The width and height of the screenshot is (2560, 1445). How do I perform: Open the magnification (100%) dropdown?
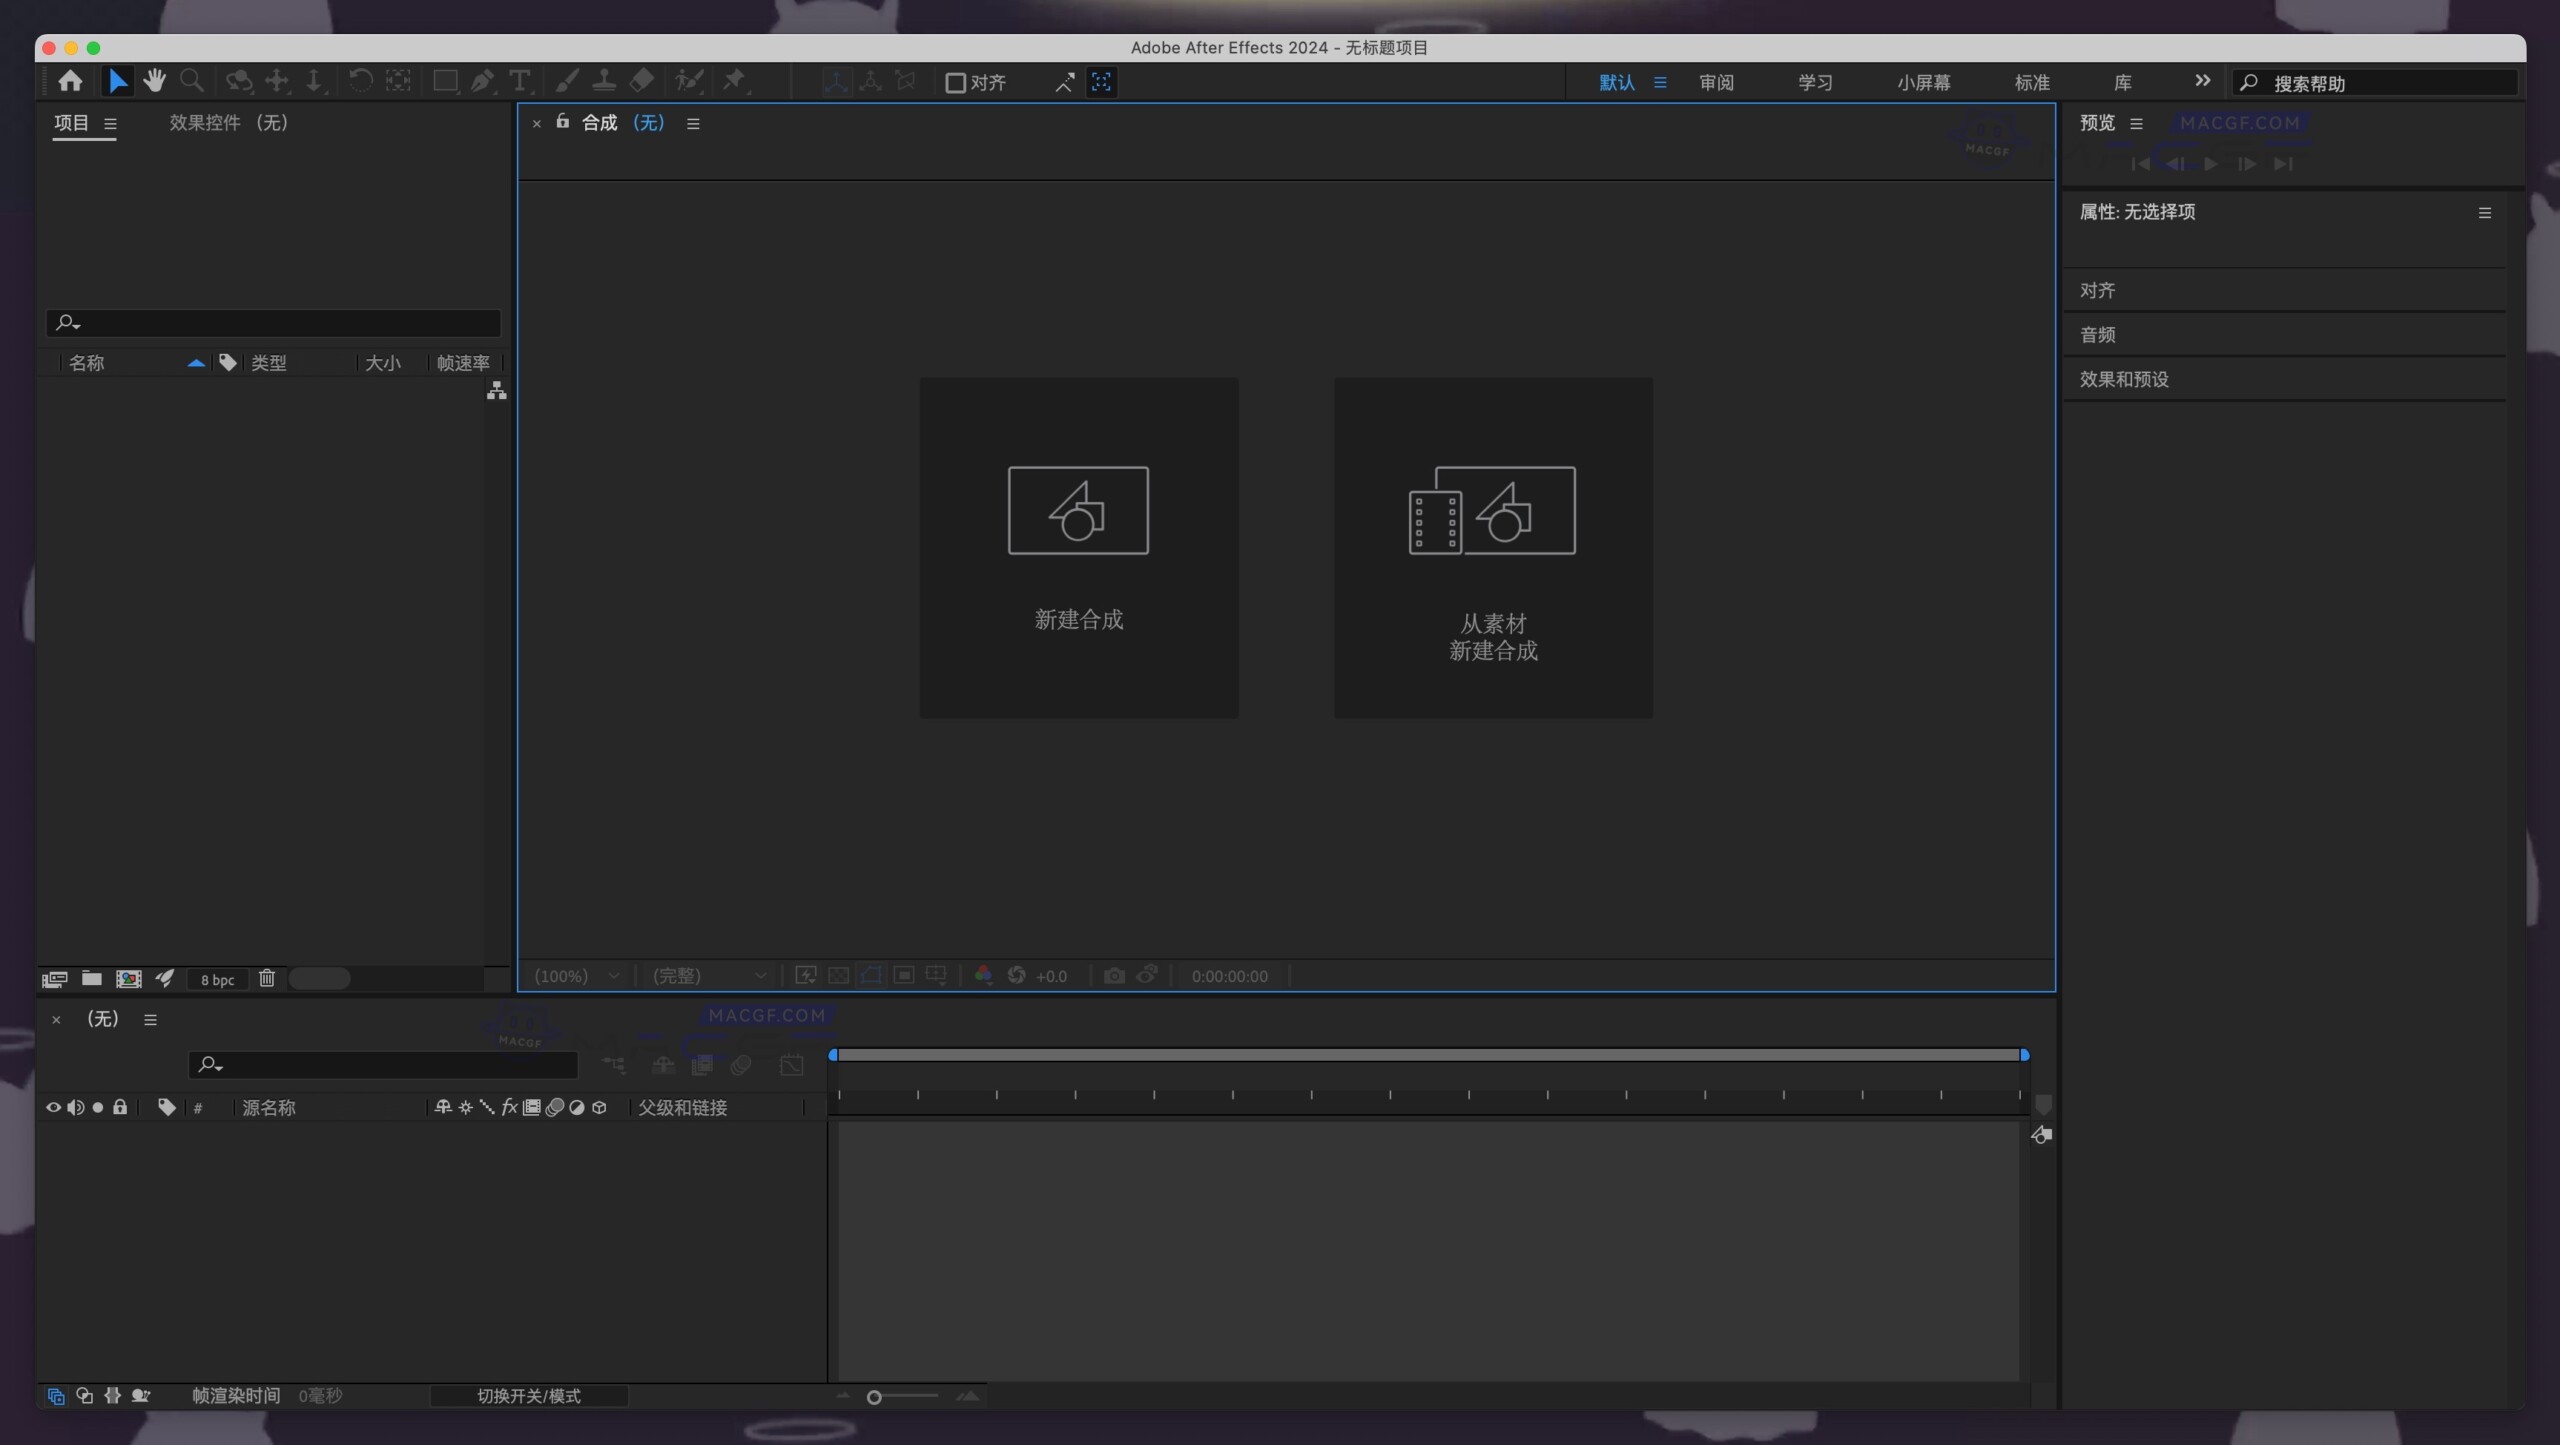click(x=575, y=976)
